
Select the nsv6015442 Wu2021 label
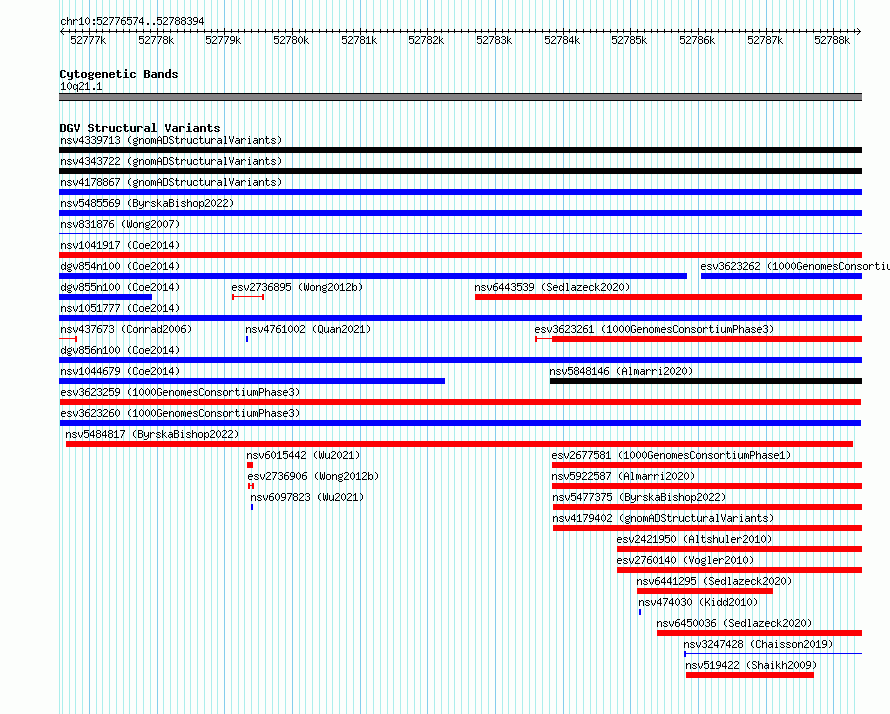click(x=303, y=455)
